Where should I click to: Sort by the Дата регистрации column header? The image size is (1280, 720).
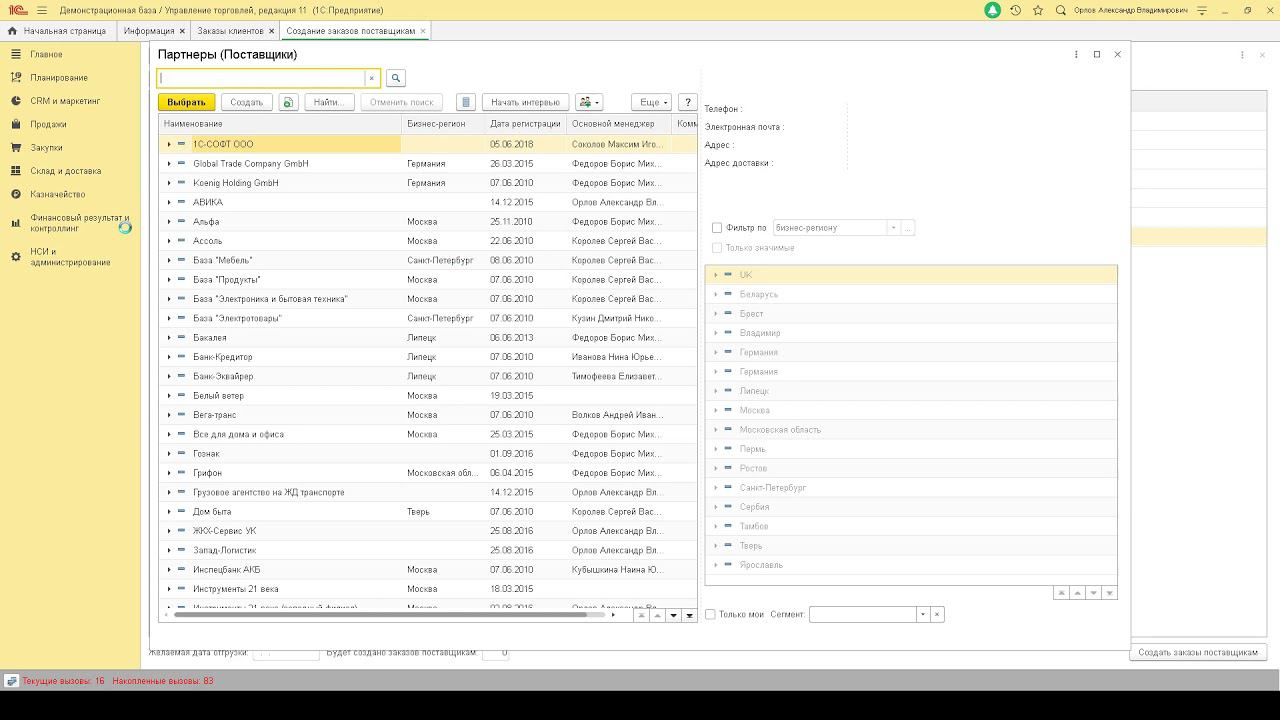(x=525, y=124)
